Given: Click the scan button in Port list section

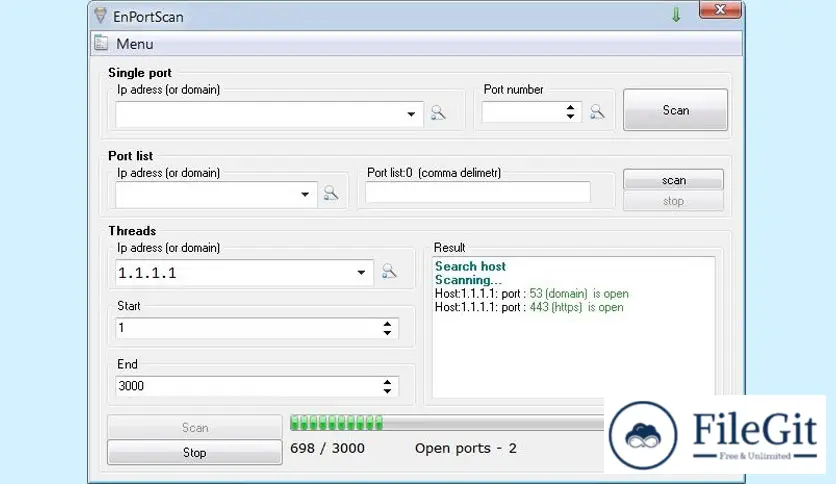Looking at the screenshot, I should coord(673,180).
